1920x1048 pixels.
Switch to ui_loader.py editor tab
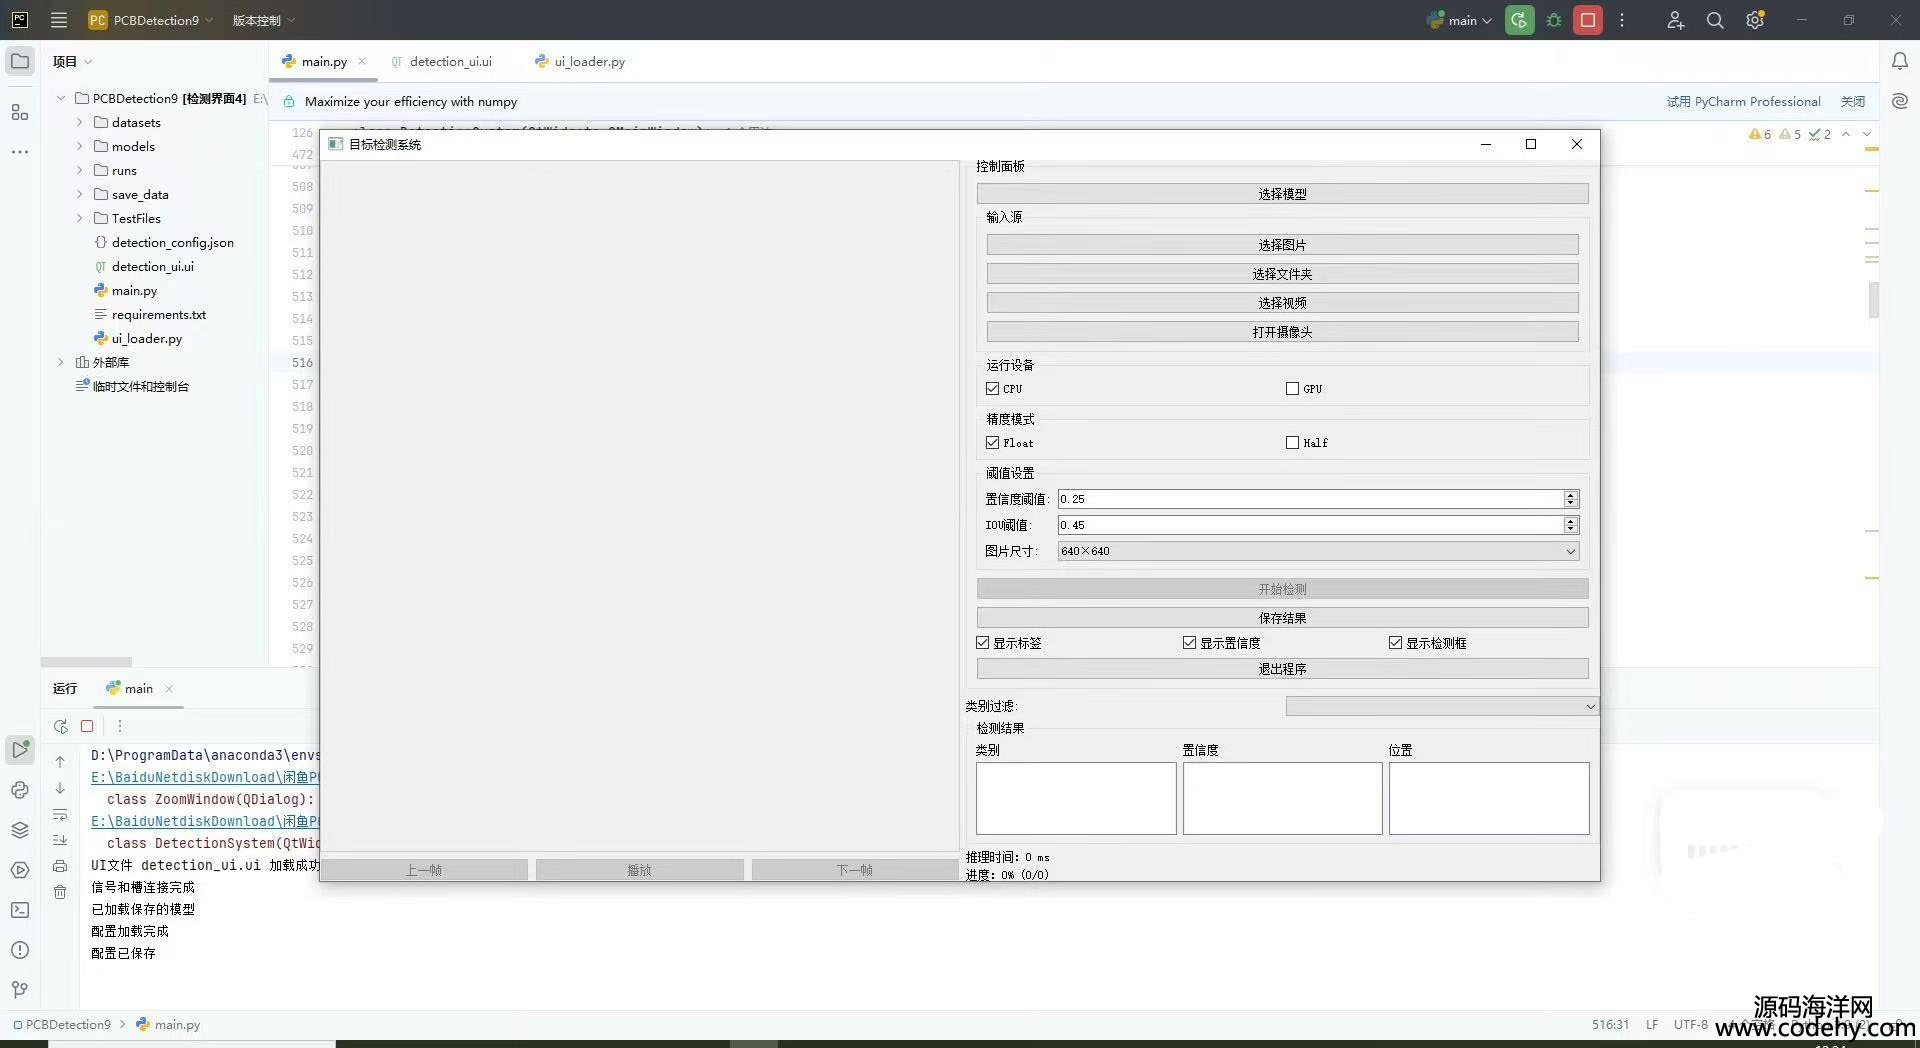click(x=589, y=61)
